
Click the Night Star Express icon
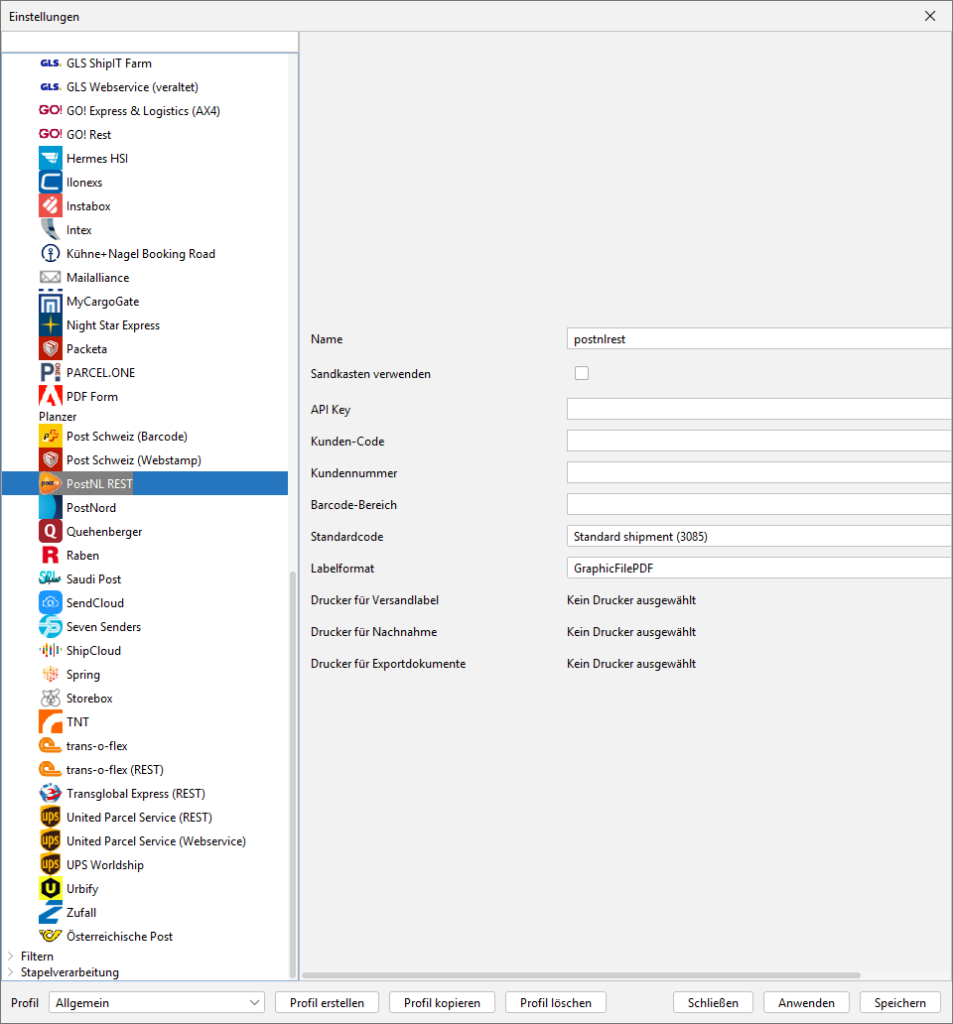pyautogui.click(x=50, y=325)
